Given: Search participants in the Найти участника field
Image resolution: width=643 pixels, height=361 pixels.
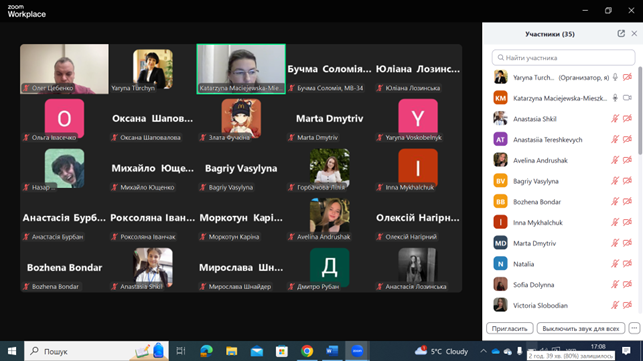Looking at the screenshot, I should [x=563, y=57].
